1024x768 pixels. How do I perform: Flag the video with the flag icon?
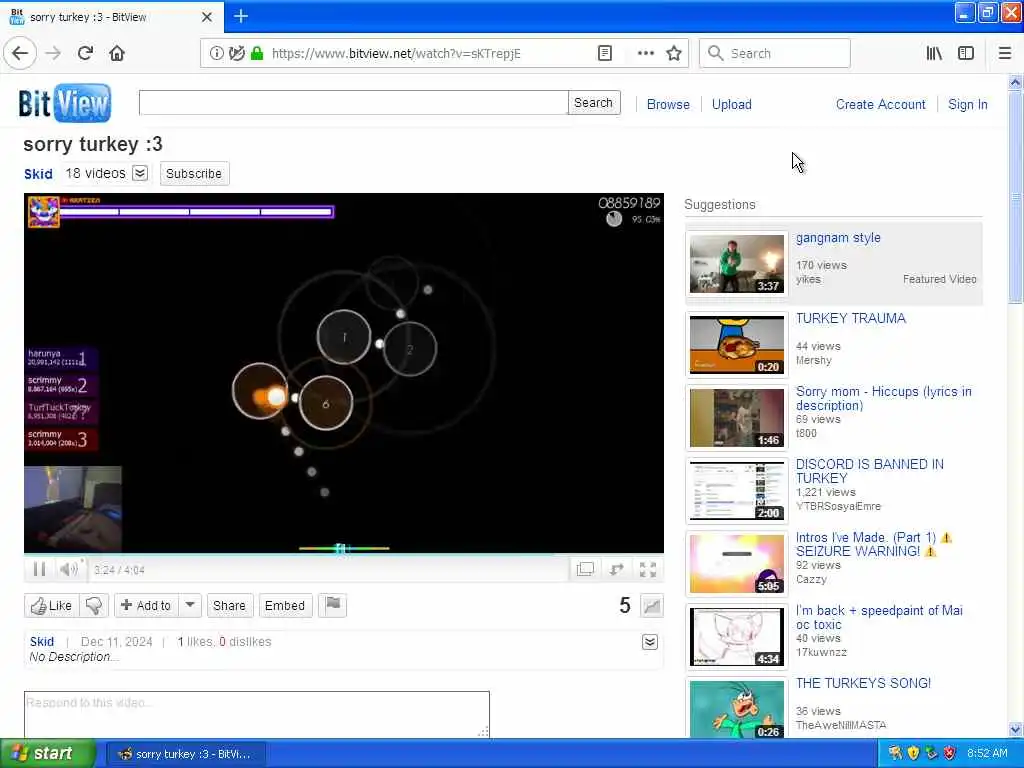point(332,606)
